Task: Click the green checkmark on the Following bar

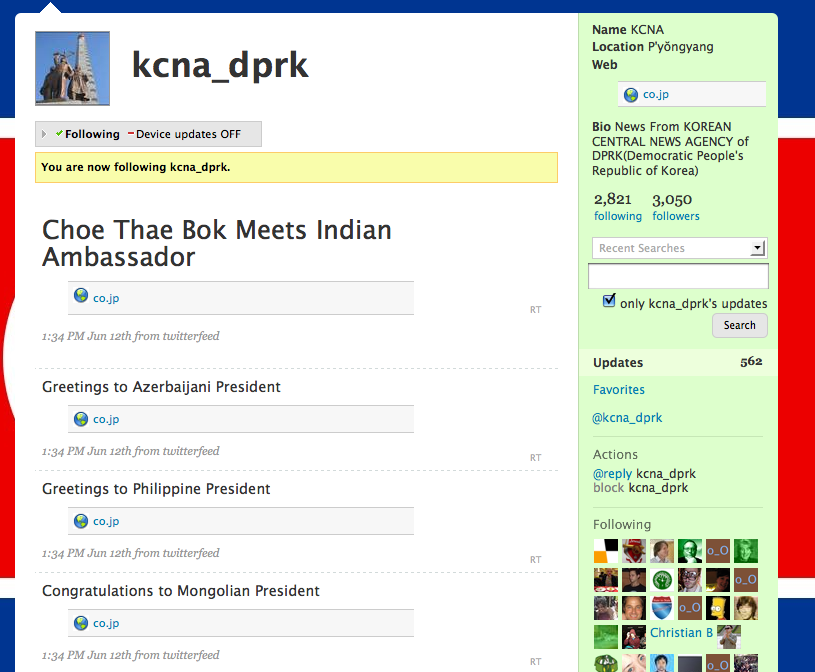Action: click(57, 133)
